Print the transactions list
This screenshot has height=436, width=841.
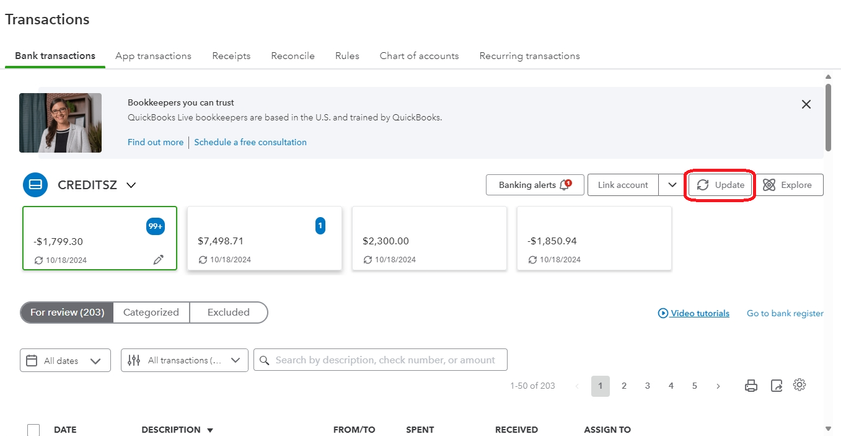[x=751, y=386]
